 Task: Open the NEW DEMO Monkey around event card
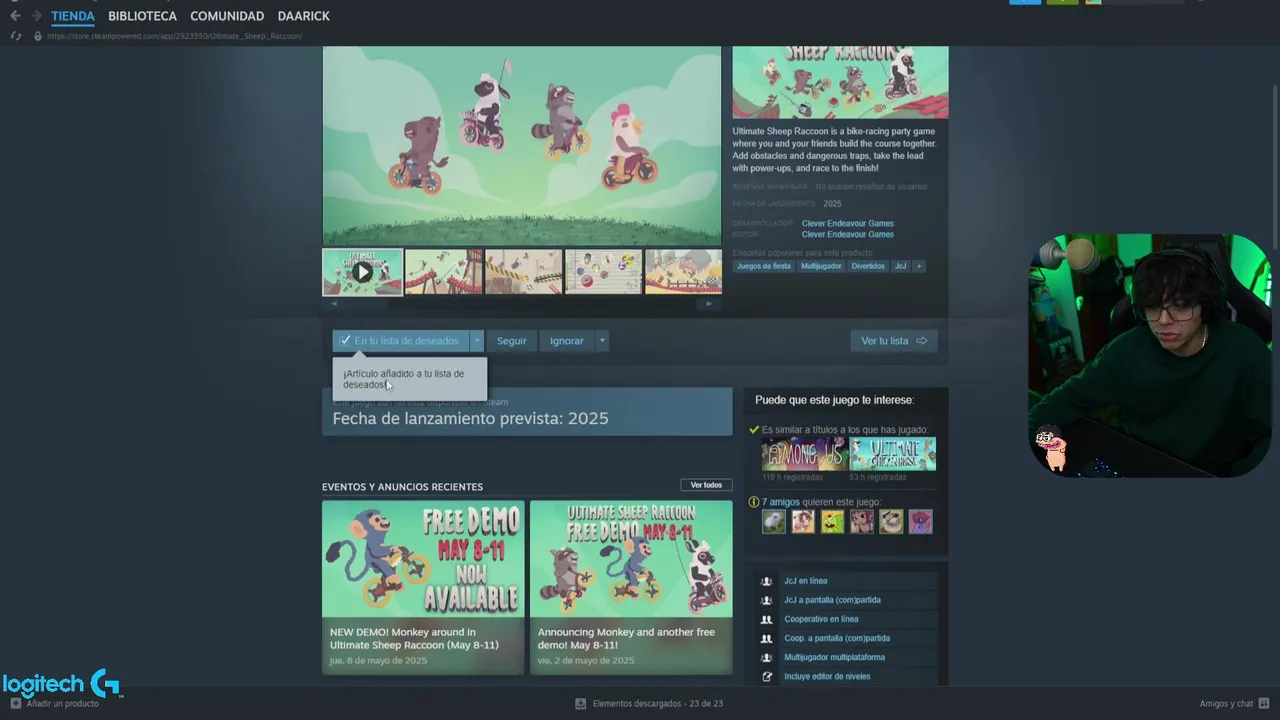coord(423,587)
